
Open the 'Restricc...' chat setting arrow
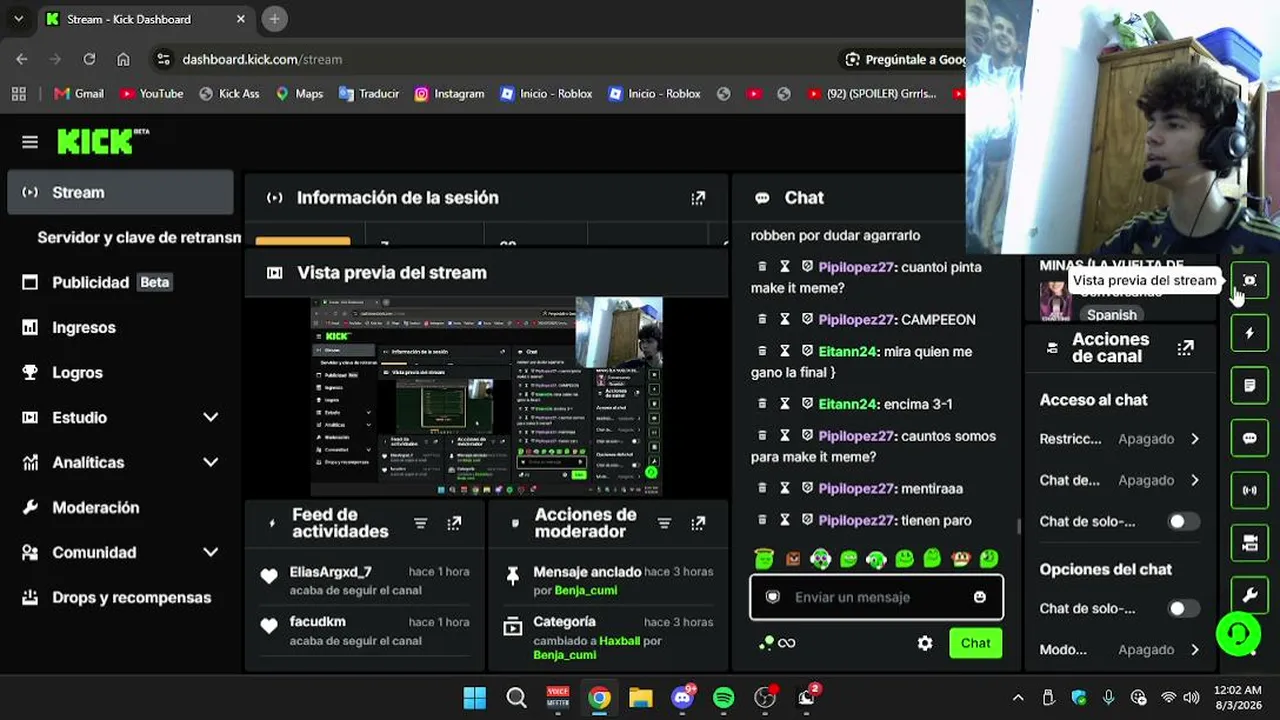click(1195, 439)
